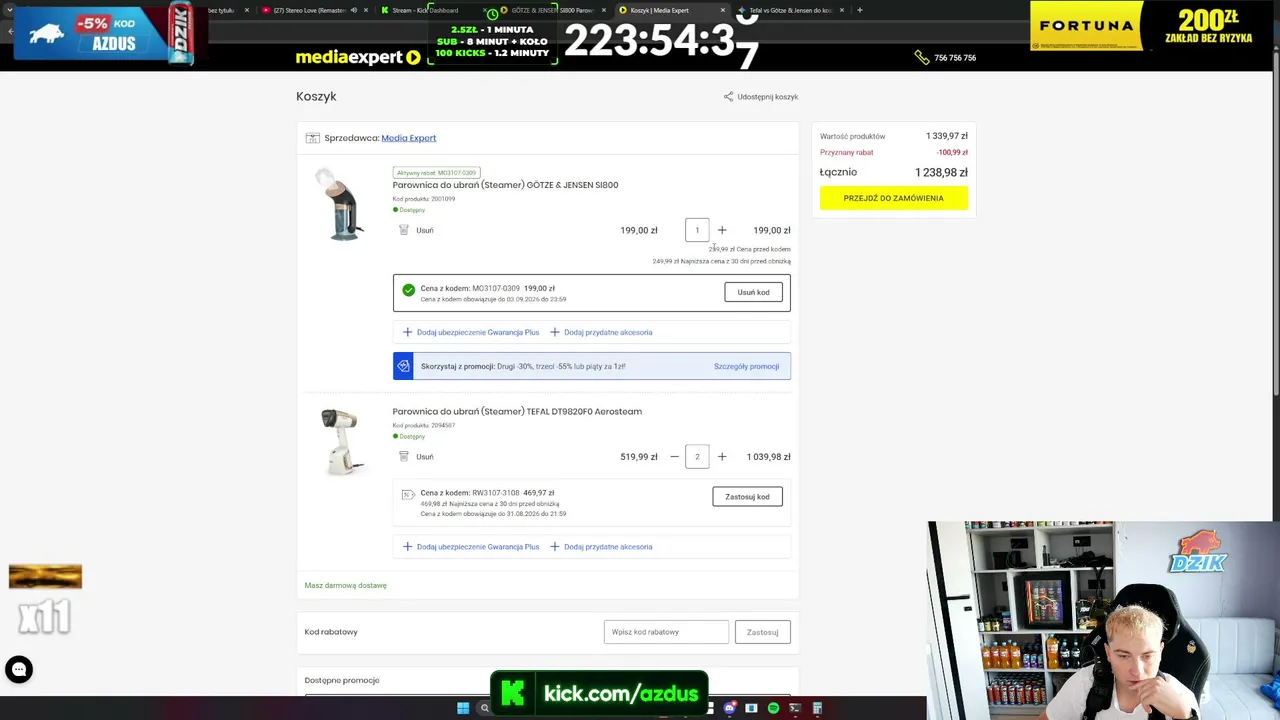Screen dimensions: 1280x720
Task: Decrease TEFAL Aerosteam quantity with minus
Action: [674, 457]
